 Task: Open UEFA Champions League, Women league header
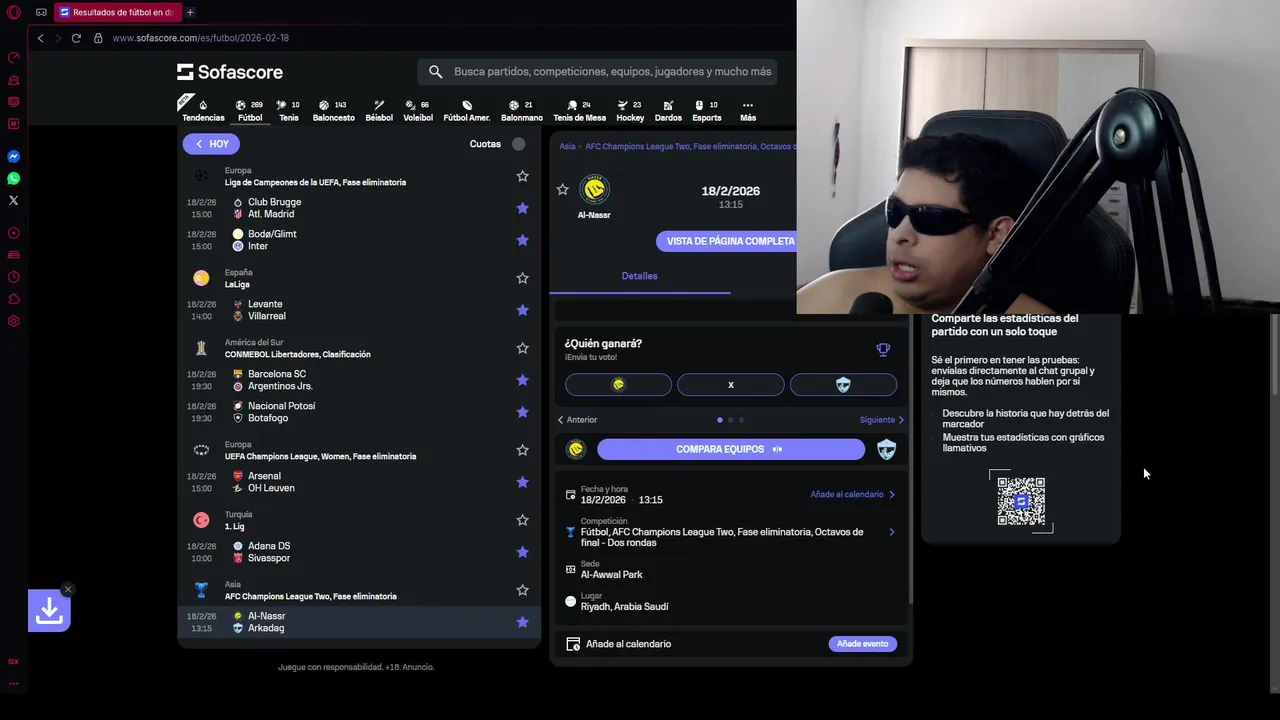pos(320,456)
